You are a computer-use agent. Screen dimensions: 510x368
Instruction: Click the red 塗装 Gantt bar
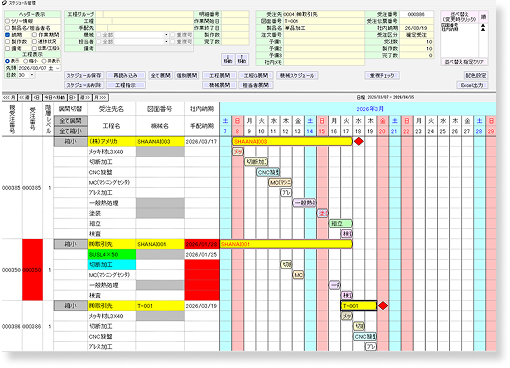pyautogui.click(x=323, y=213)
